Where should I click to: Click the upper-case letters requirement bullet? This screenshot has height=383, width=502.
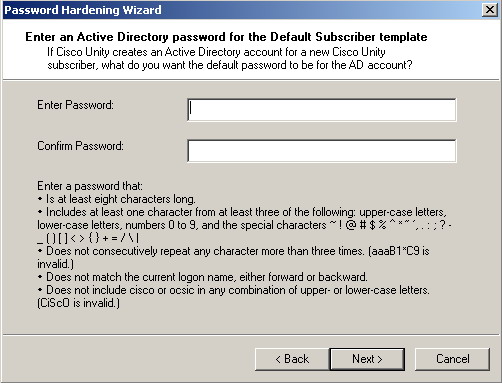(242, 212)
